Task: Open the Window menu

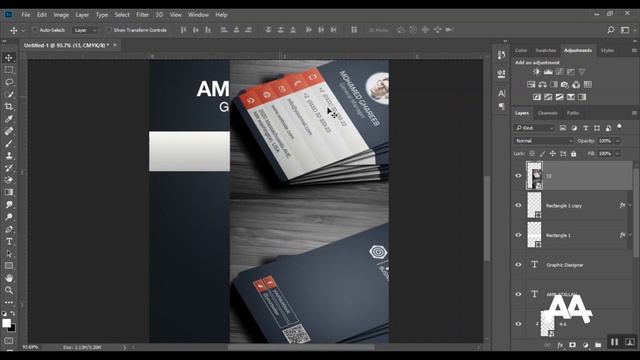Action: coord(198,15)
